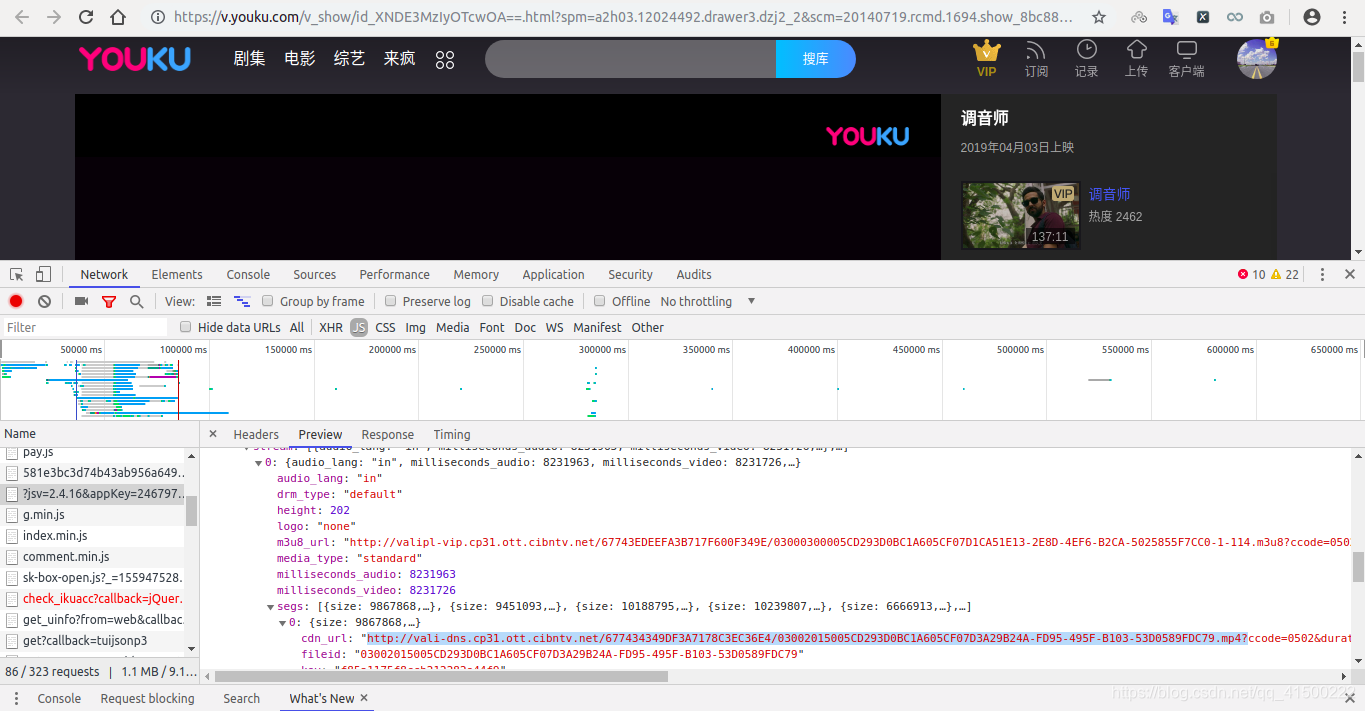Close the What's New drawer tab
Viewport: 1365px width, 711px height.
pos(364,698)
